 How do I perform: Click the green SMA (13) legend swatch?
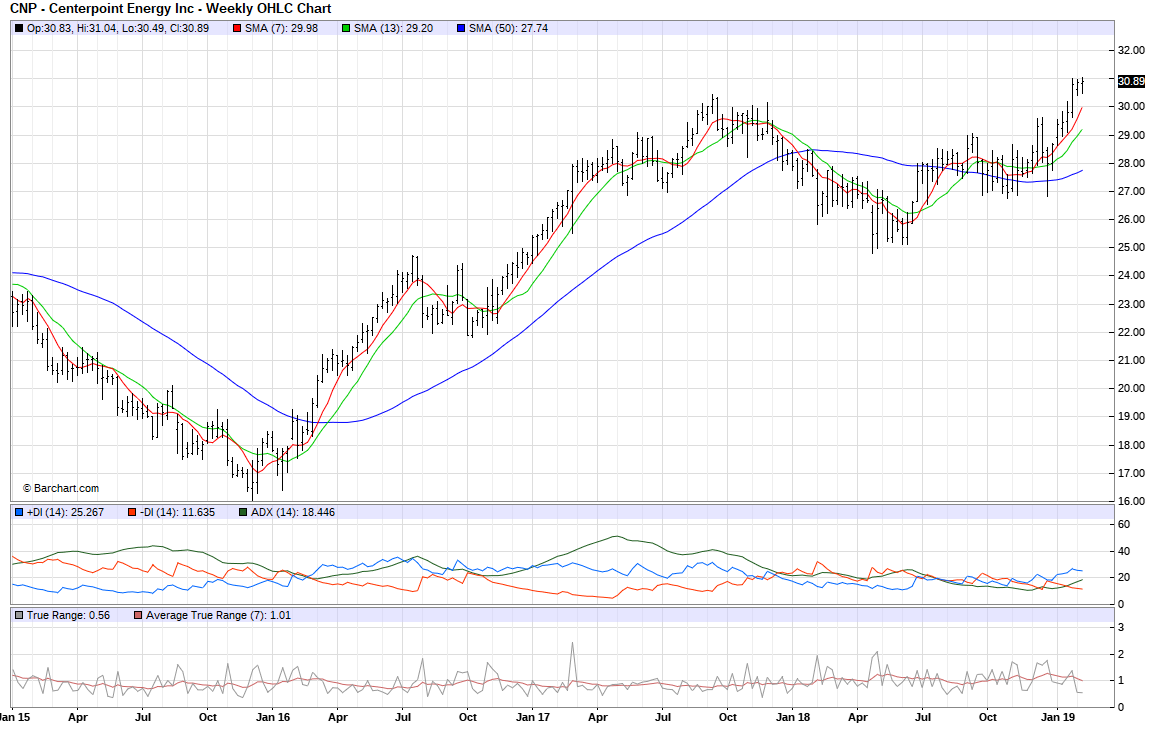pyautogui.click(x=346, y=28)
